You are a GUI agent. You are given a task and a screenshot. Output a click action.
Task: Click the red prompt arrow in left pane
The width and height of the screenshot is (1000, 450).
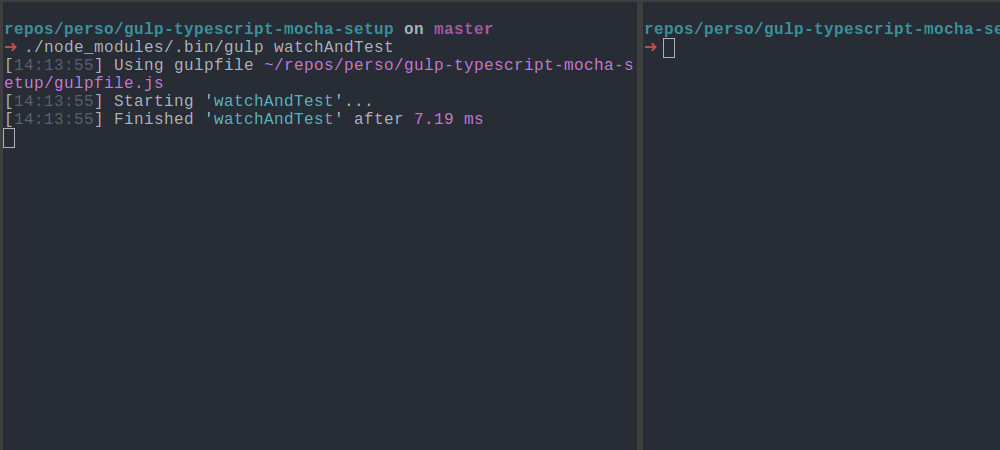click(10, 47)
